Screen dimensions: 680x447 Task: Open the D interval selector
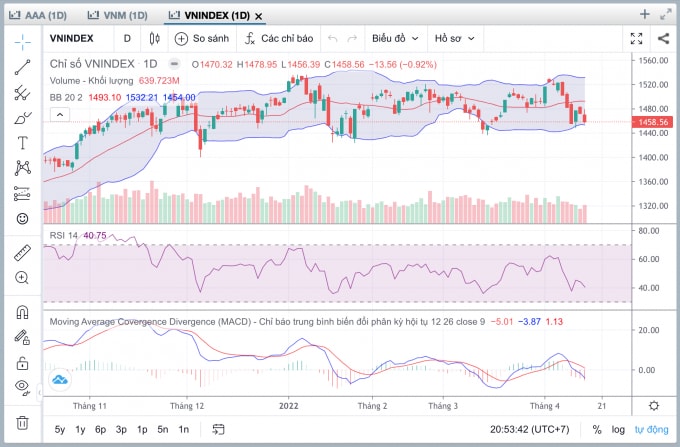point(127,39)
